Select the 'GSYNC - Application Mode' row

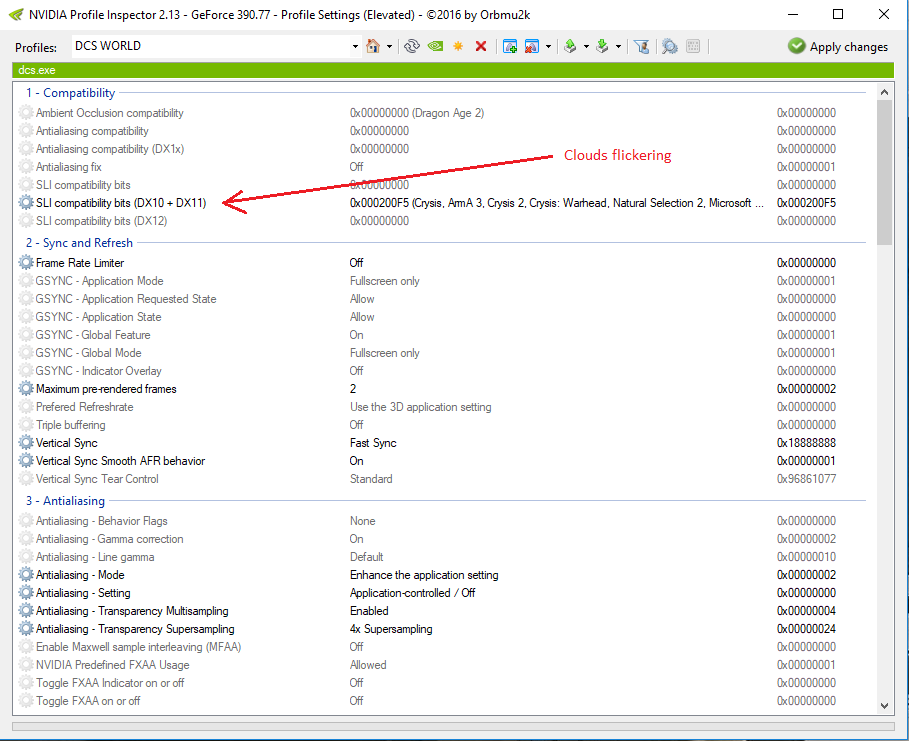tap(443, 281)
